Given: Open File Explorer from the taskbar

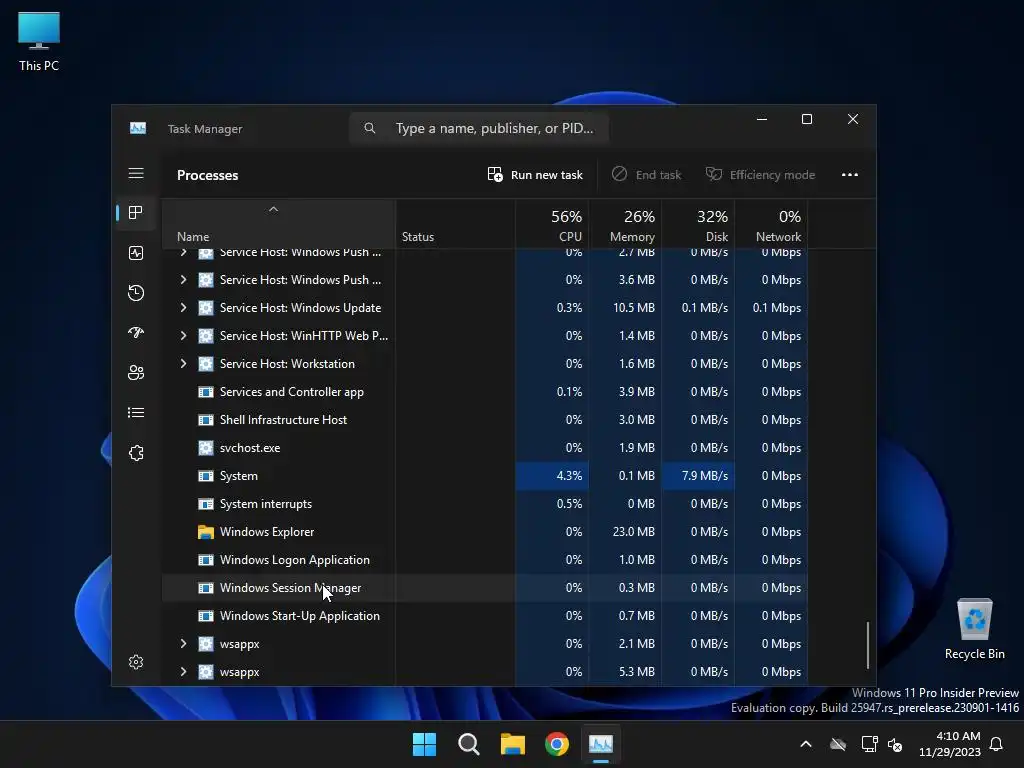Looking at the screenshot, I should (513, 744).
